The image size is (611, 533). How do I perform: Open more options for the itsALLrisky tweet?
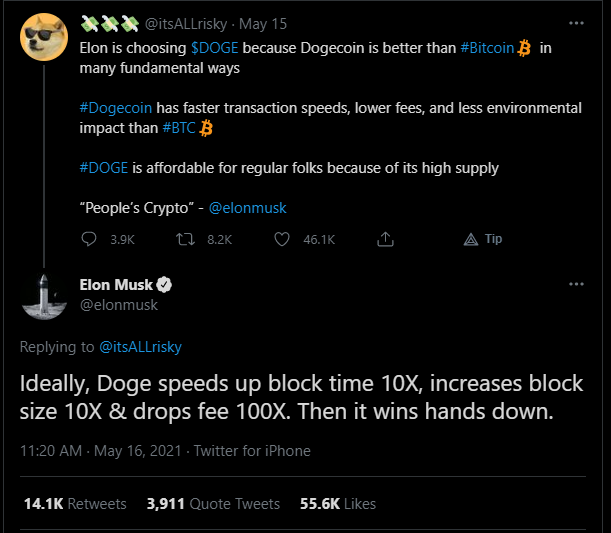[576, 23]
